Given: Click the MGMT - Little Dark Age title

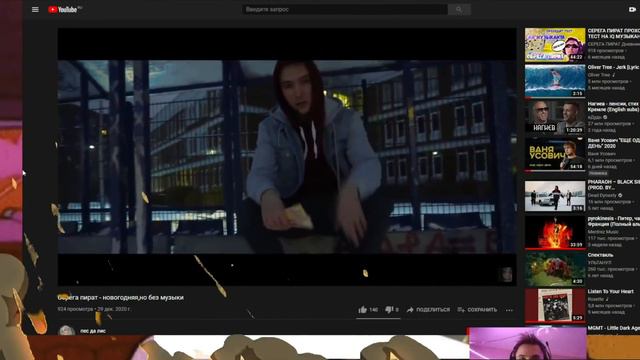Looking at the screenshot, I should pos(613,328).
